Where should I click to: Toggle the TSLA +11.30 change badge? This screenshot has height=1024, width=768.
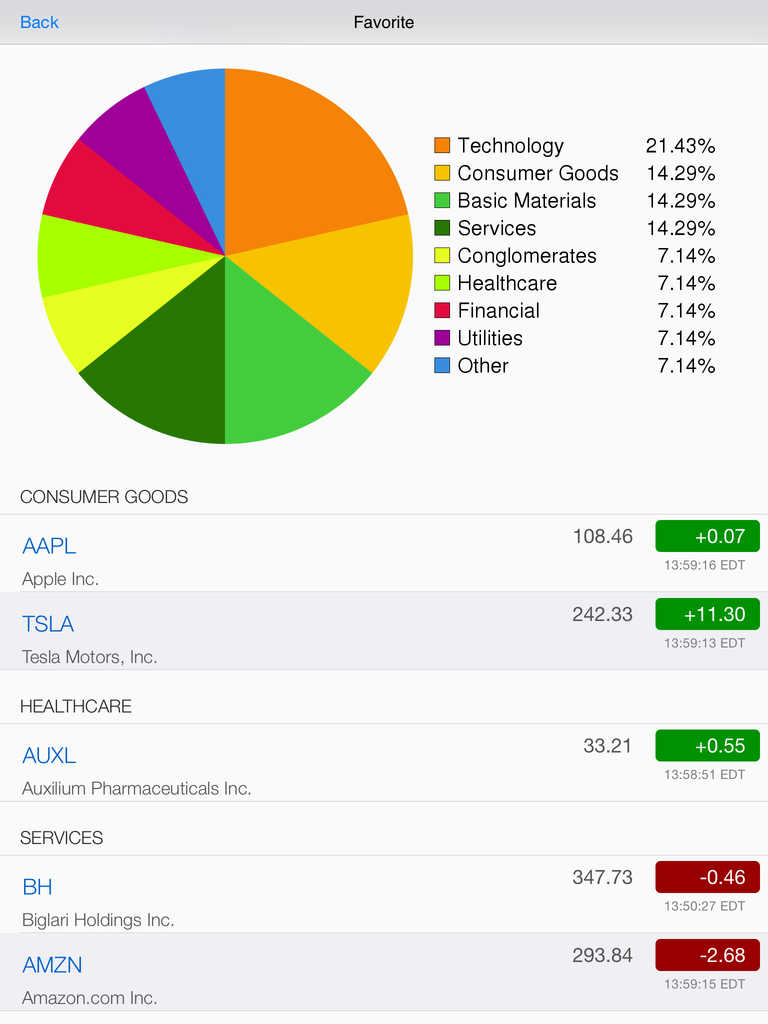point(707,615)
